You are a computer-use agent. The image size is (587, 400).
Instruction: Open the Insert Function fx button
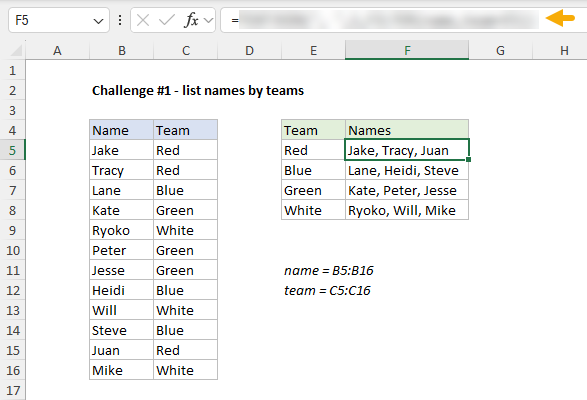(x=191, y=20)
